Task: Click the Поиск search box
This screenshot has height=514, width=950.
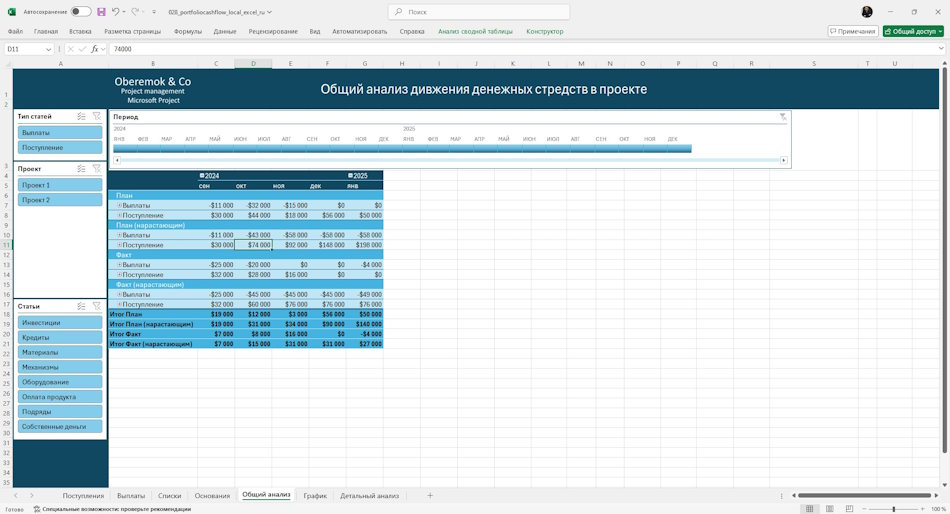Action: (x=479, y=12)
